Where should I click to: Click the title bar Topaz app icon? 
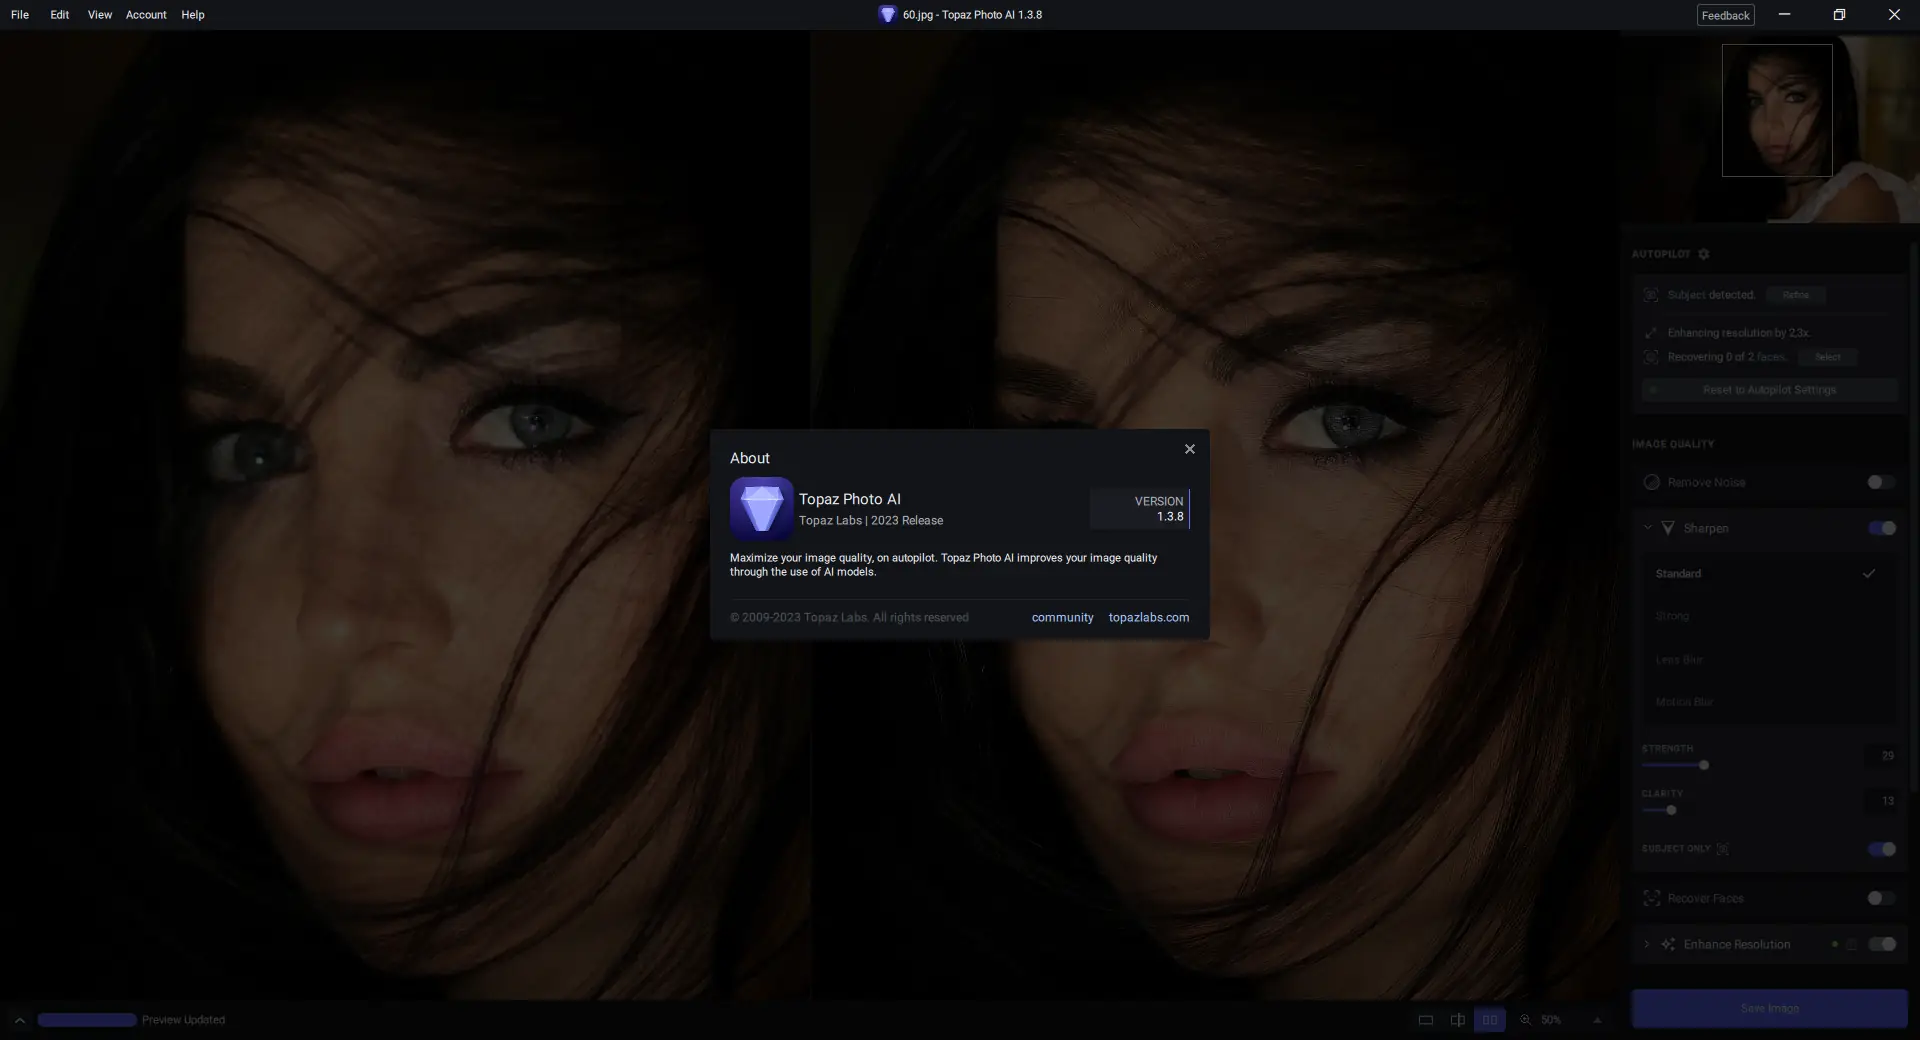point(887,15)
